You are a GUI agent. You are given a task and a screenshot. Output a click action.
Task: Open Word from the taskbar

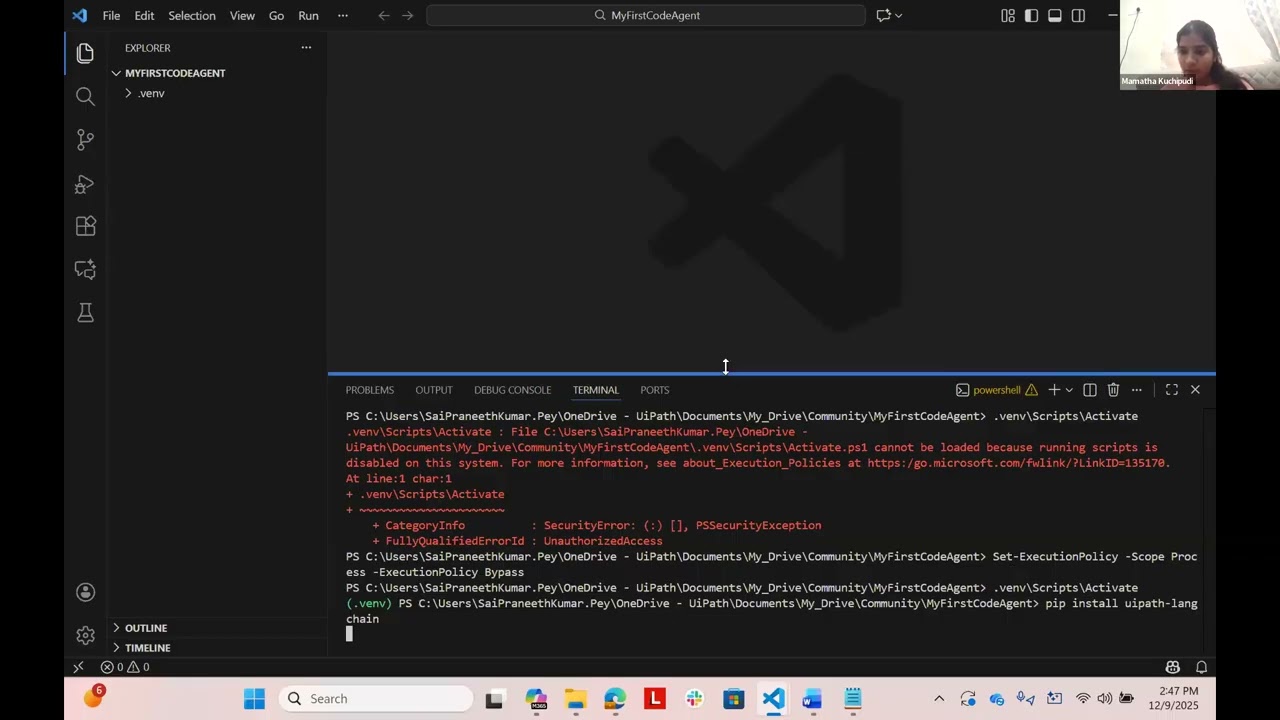[x=812, y=699]
